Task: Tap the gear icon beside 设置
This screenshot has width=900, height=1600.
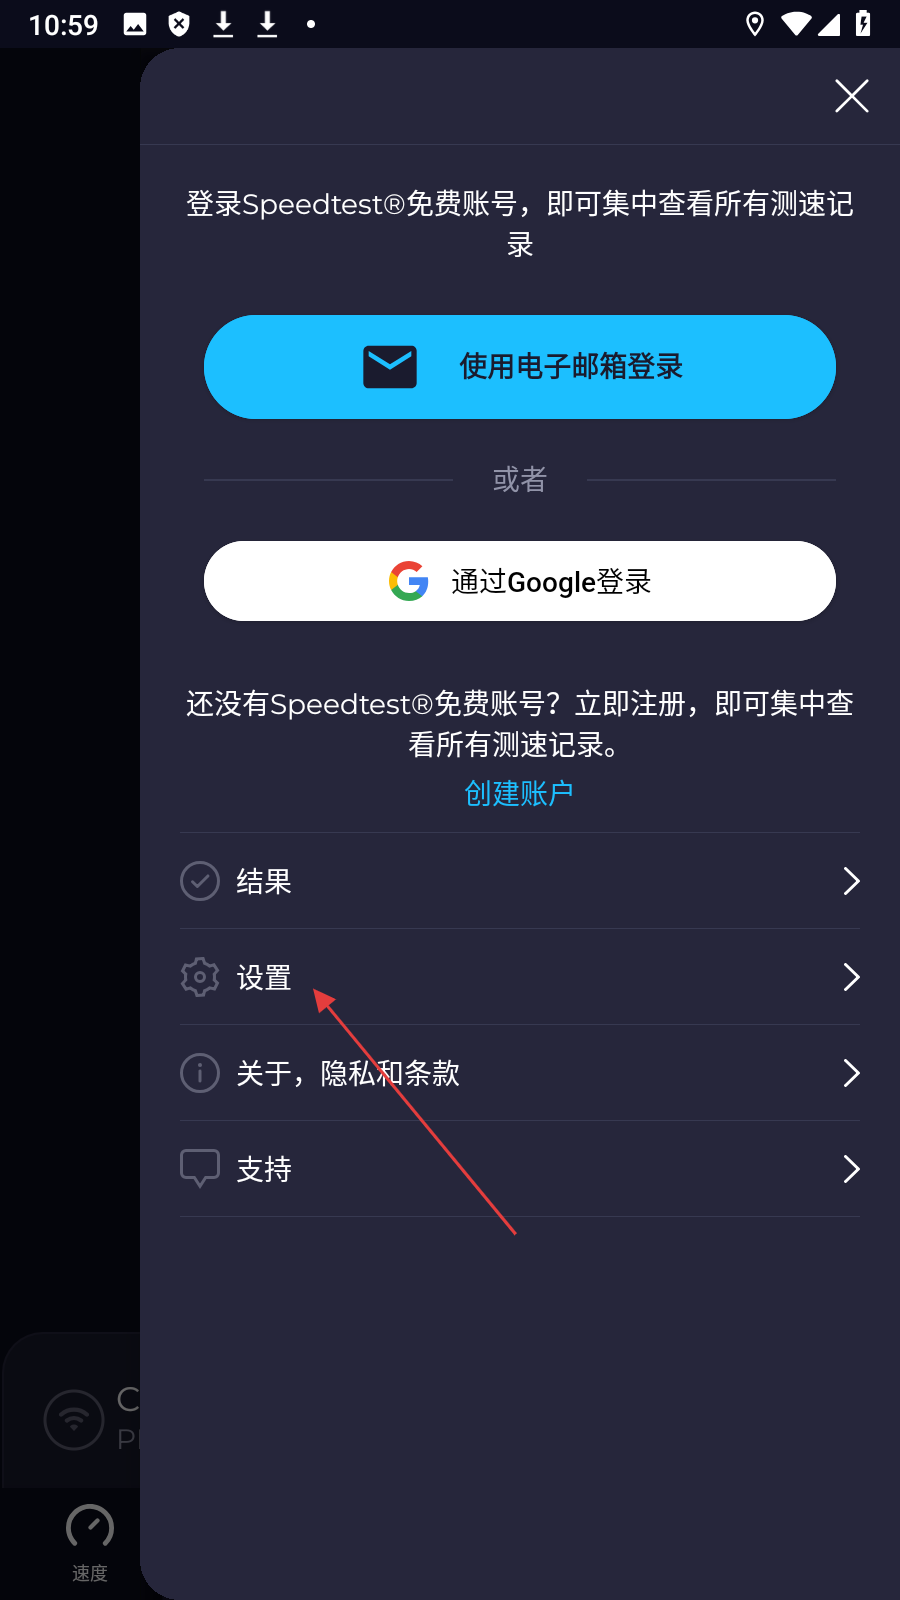Action: click(x=200, y=977)
